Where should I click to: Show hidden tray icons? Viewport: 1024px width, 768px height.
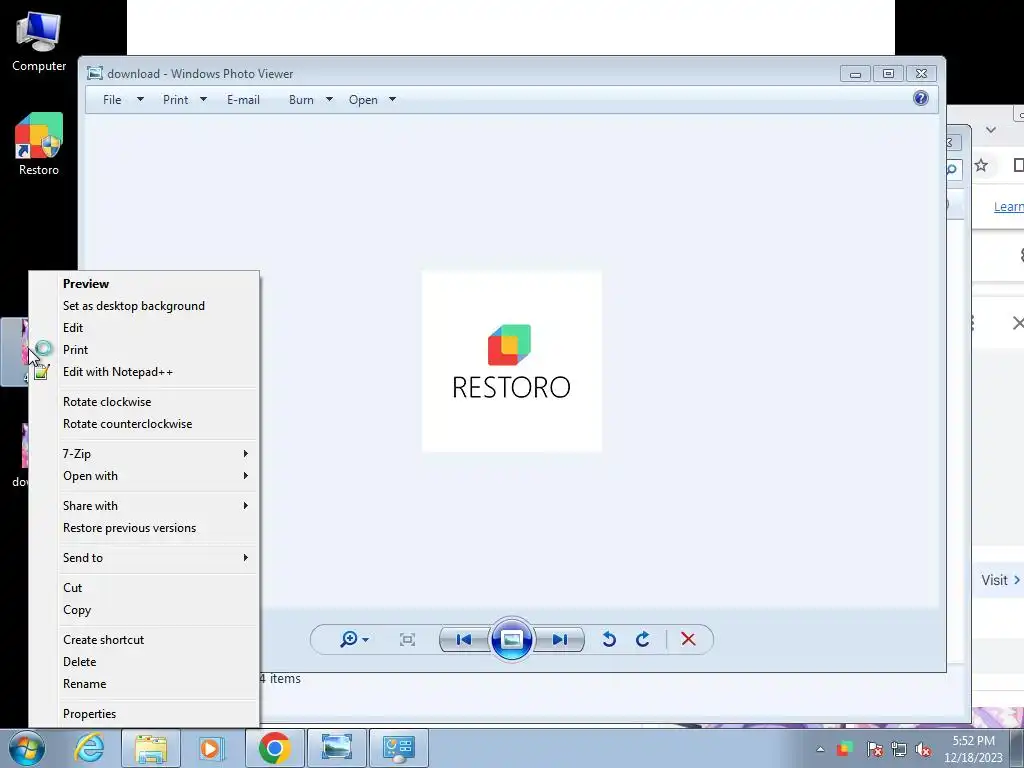pos(820,749)
